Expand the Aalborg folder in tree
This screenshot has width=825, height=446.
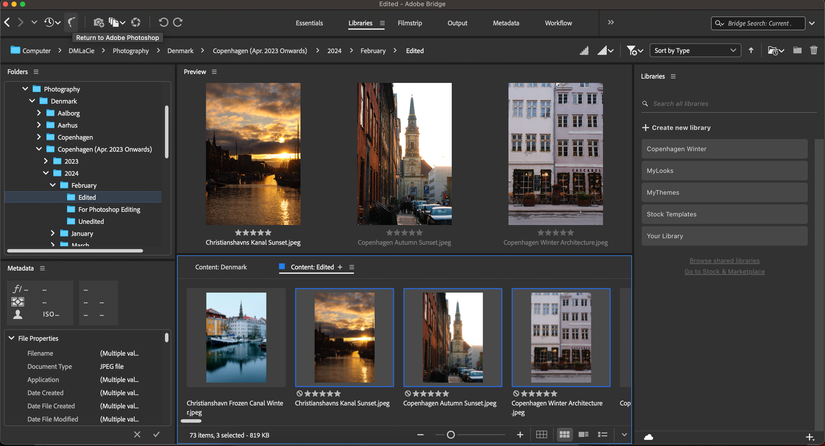pos(39,113)
